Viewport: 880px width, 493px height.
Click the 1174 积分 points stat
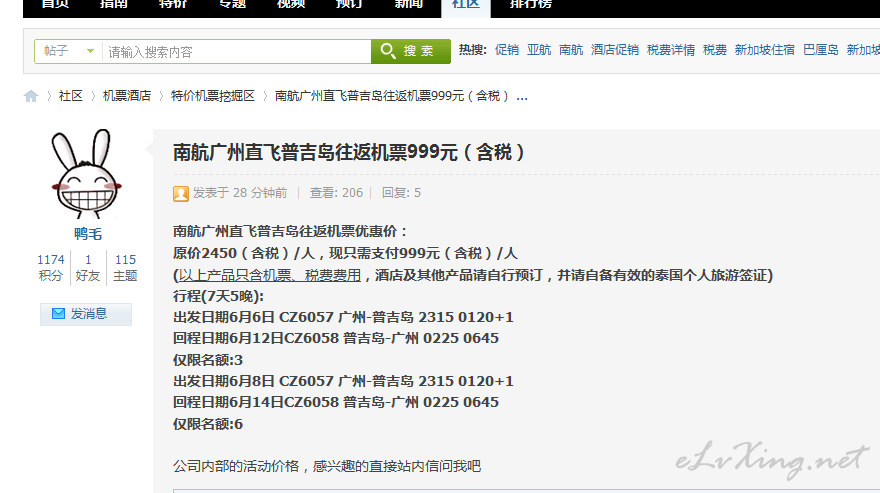coord(51,267)
